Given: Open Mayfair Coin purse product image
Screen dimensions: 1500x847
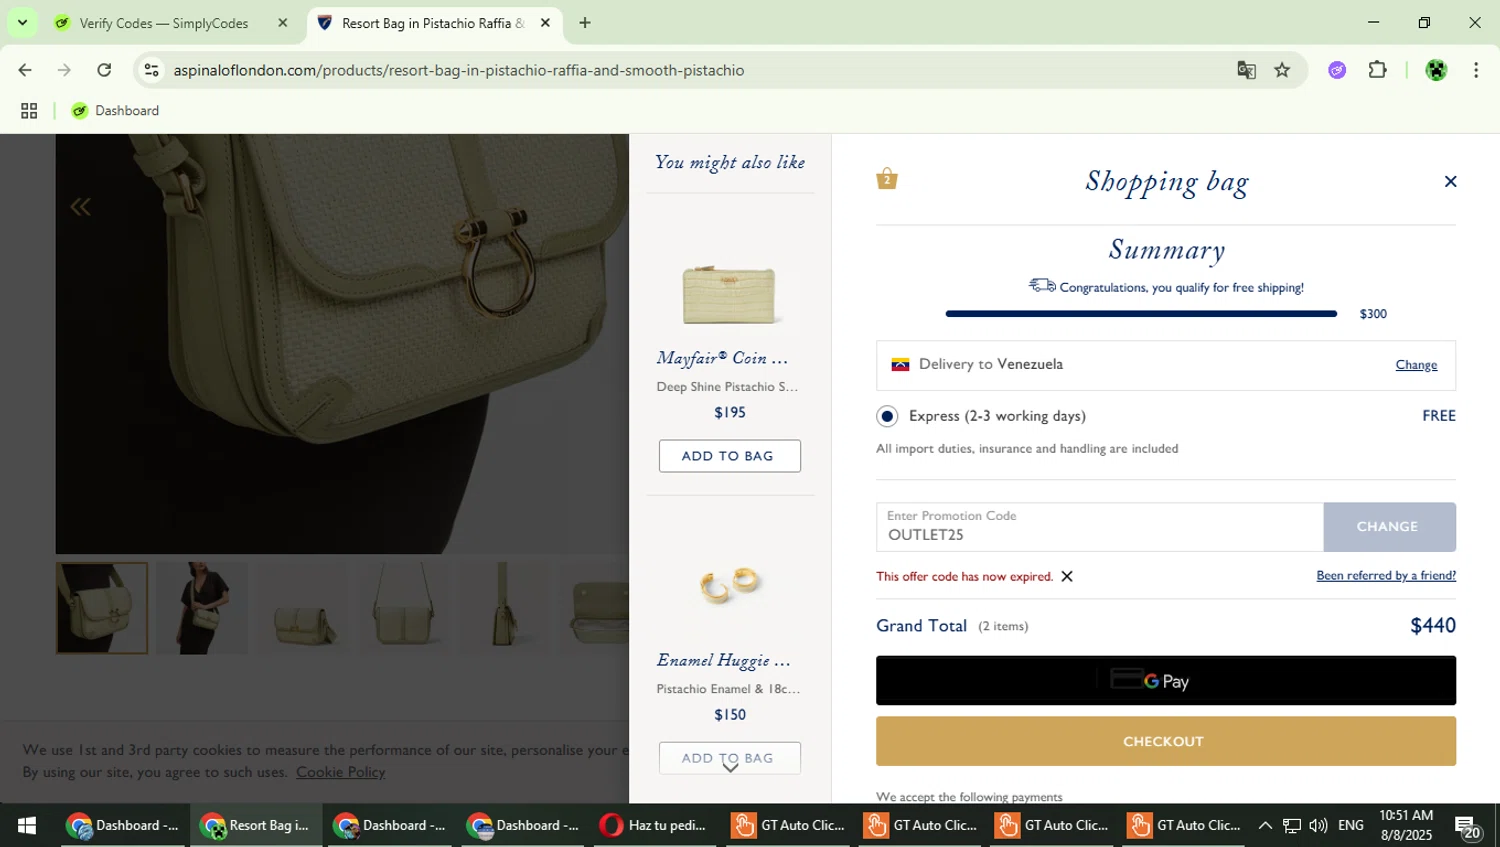Looking at the screenshot, I should [729, 295].
